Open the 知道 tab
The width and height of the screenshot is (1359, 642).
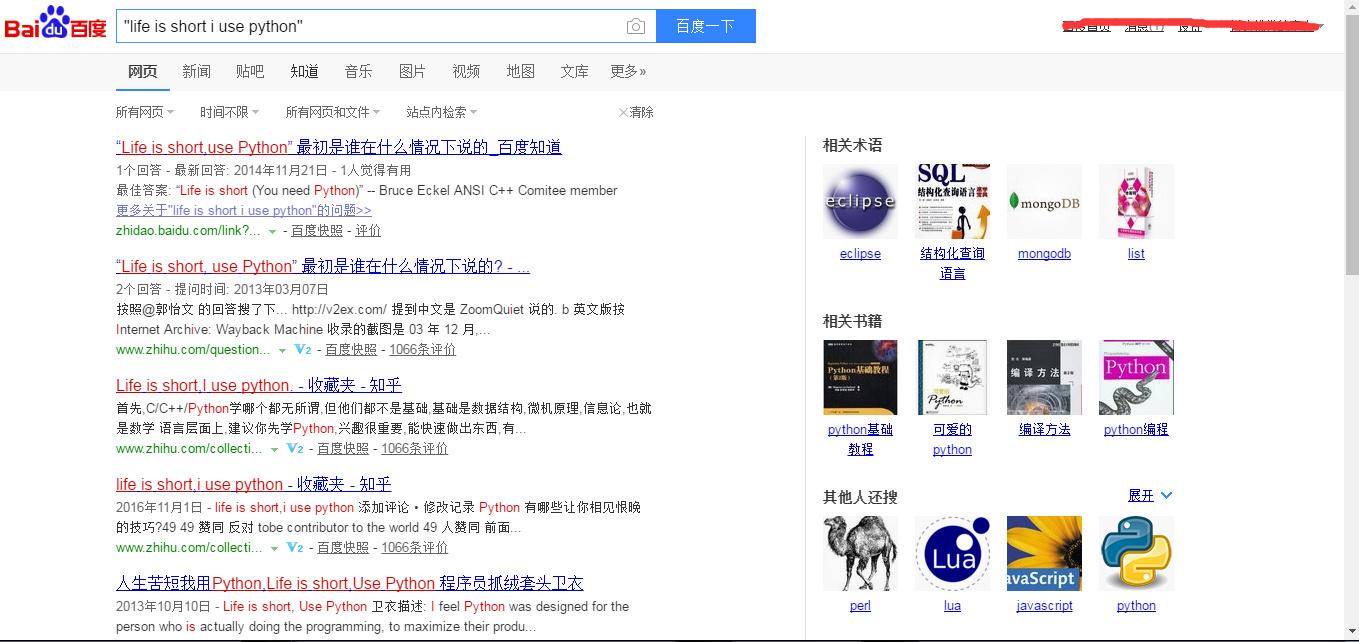304,71
